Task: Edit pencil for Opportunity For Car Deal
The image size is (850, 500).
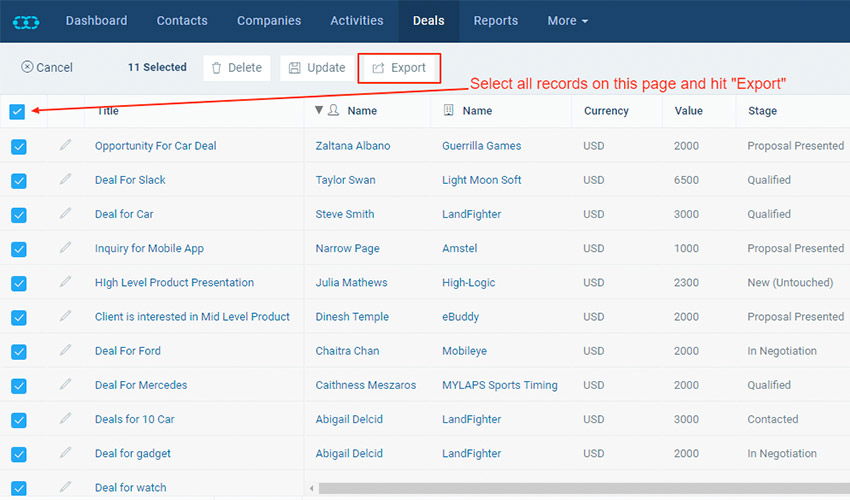Action: click(65, 145)
